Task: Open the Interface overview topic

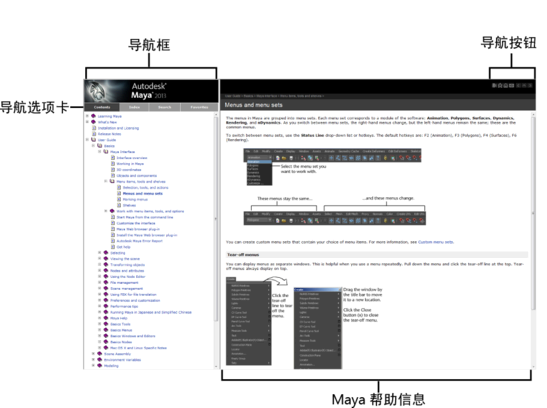Action: coord(132,158)
